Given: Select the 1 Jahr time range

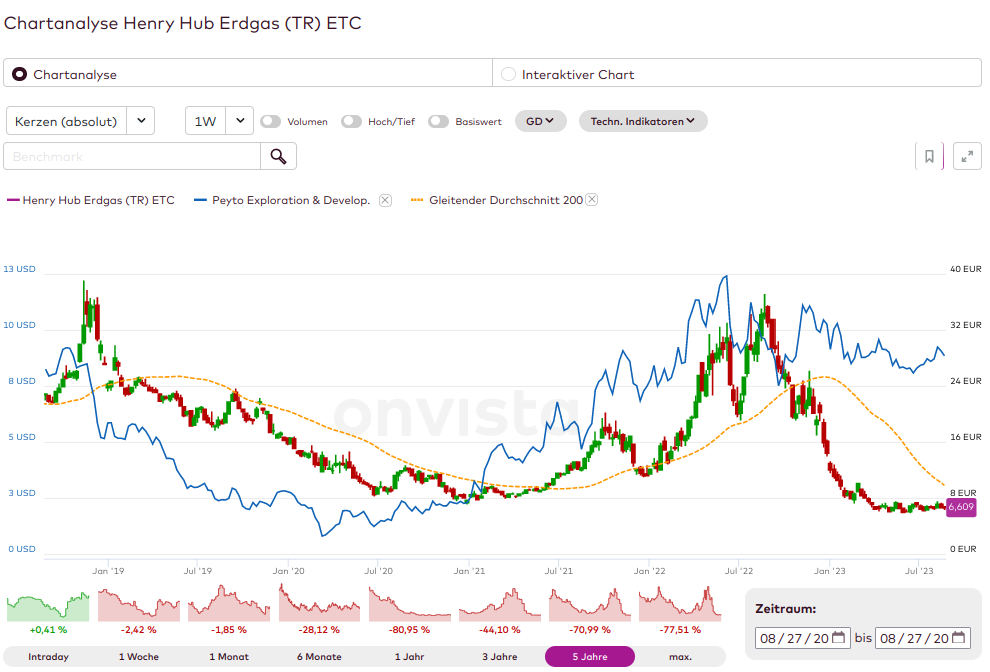Looking at the screenshot, I should pyautogui.click(x=409, y=657).
